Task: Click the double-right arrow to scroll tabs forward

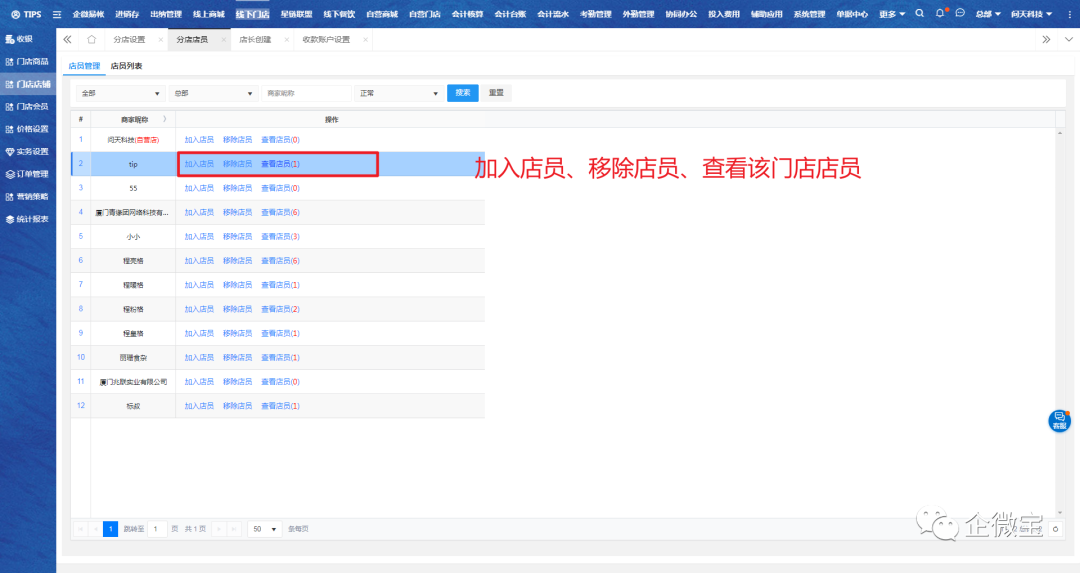Action: pos(1046,40)
